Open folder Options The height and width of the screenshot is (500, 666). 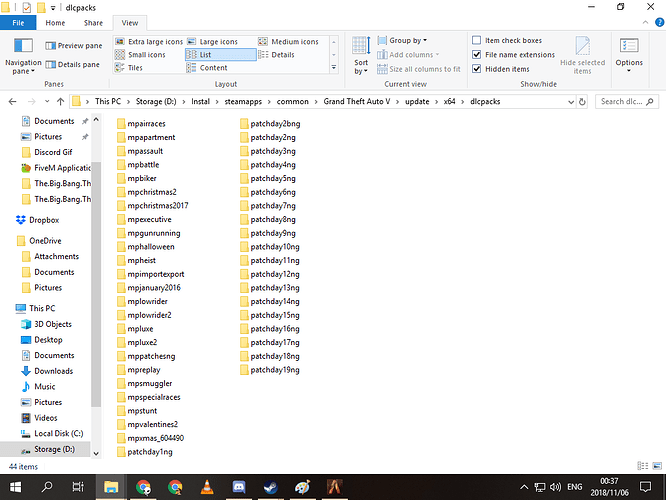point(629,55)
